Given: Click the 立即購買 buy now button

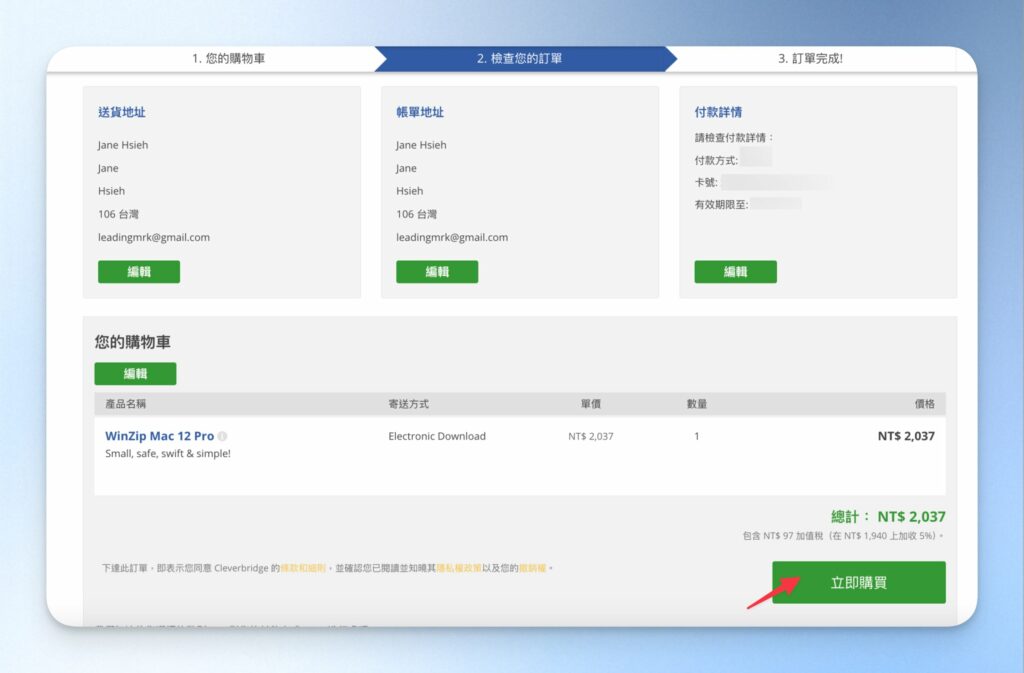Looking at the screenshot, I should [x=859, y=582].
